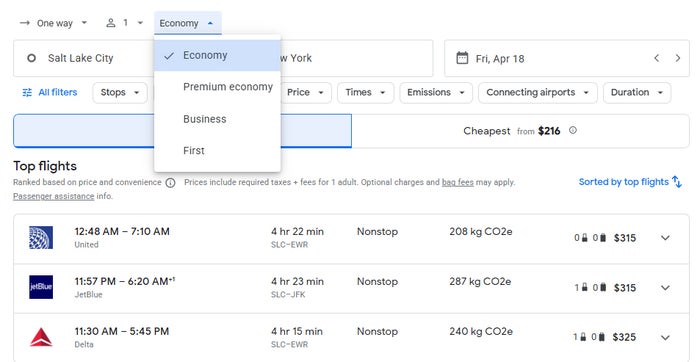Select the 12:48 AM – 7:10 AM United flight
The image size is (700, 362).
coord(351,239)
